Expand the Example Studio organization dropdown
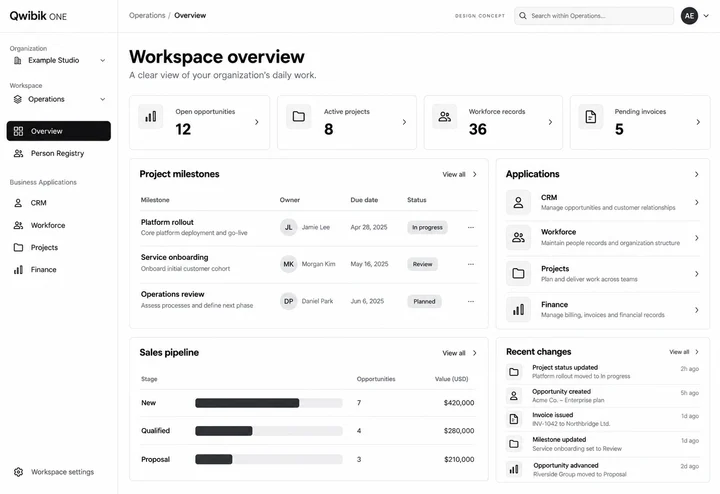 pos(103,60)
